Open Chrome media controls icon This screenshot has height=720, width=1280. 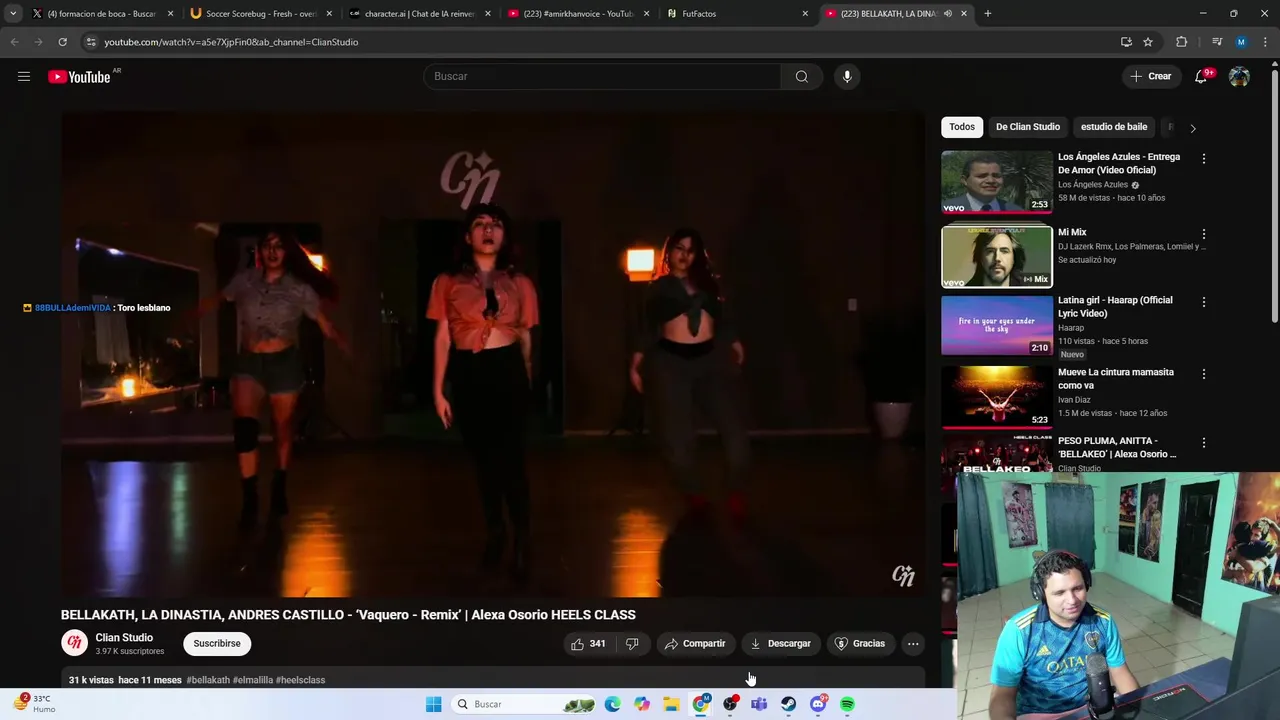click(1217, 42)
